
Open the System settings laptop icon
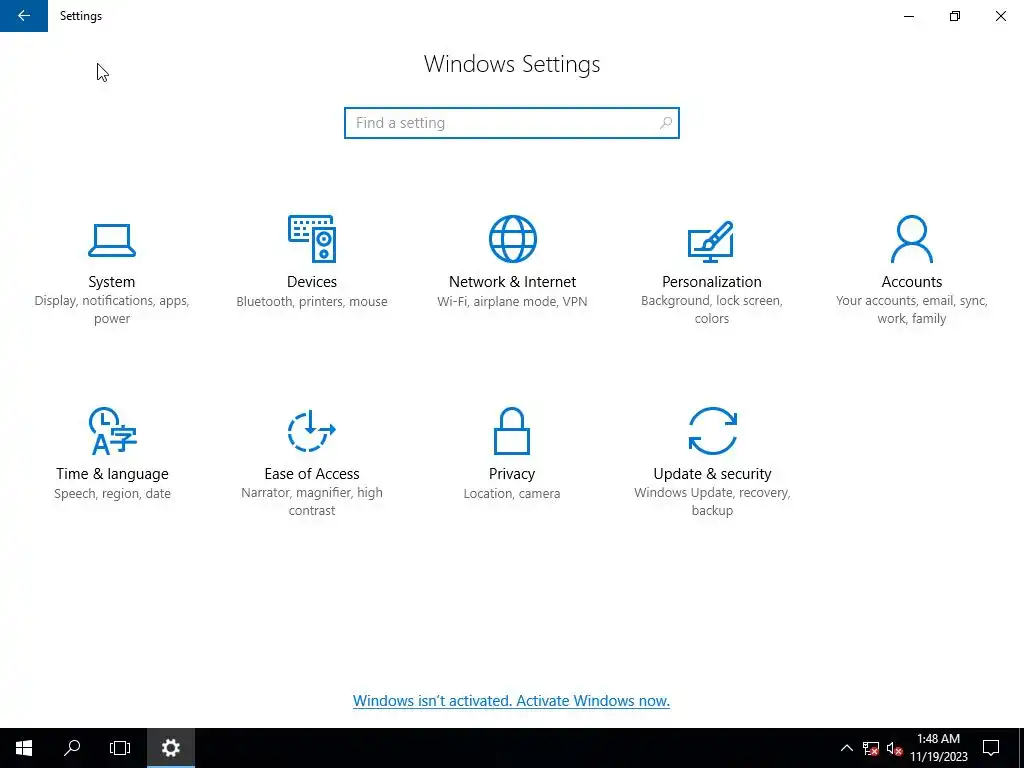click(x=112, y=240)
